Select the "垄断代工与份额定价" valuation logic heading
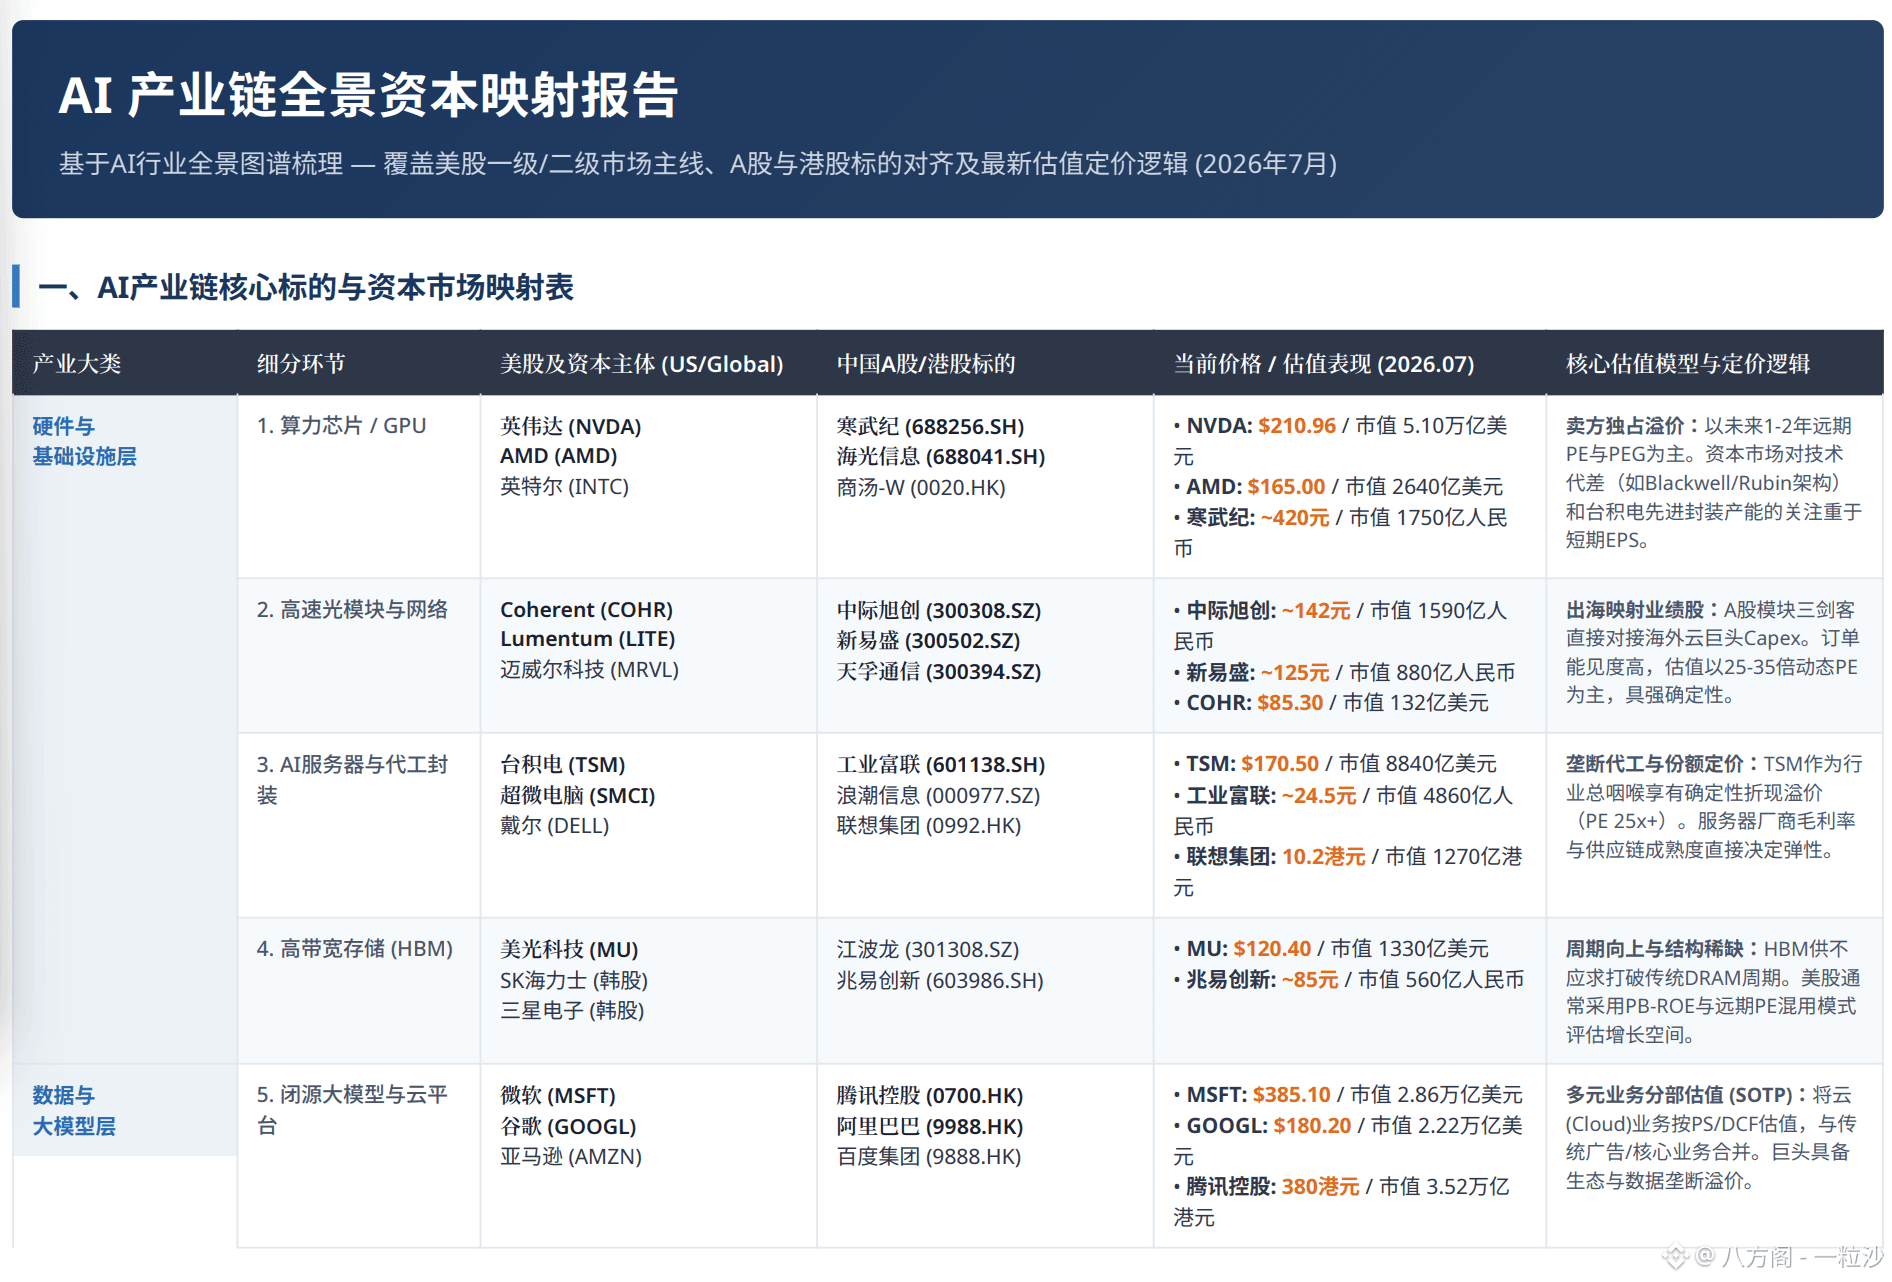The width and height of the screenshot is (1892, 1282). pyautogui.click(x=1655, y=764)
